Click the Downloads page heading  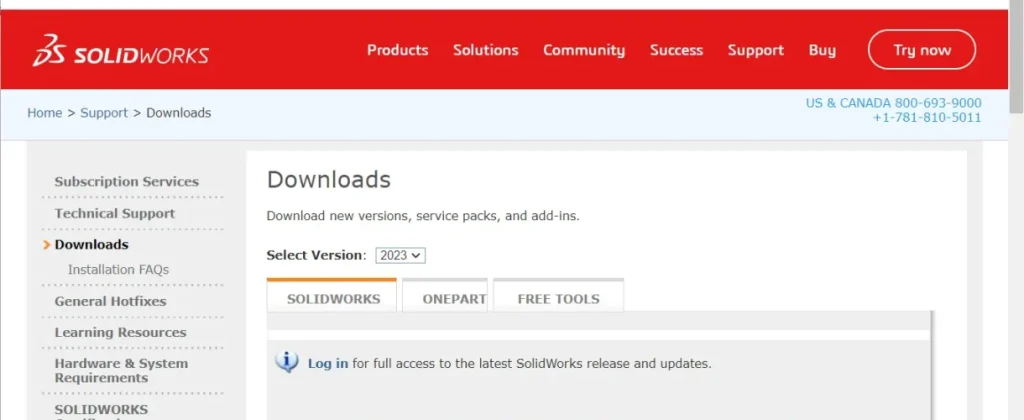328,179
